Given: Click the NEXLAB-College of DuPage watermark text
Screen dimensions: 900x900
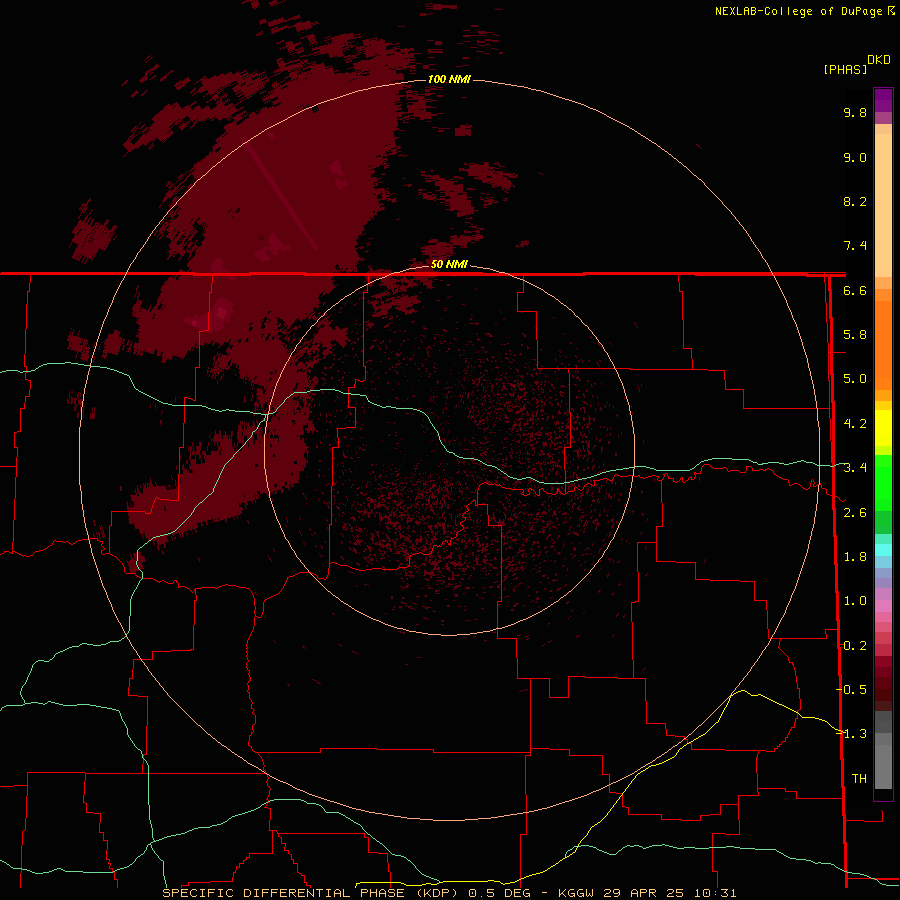Looking at the screenshot, I should [798, 11].
